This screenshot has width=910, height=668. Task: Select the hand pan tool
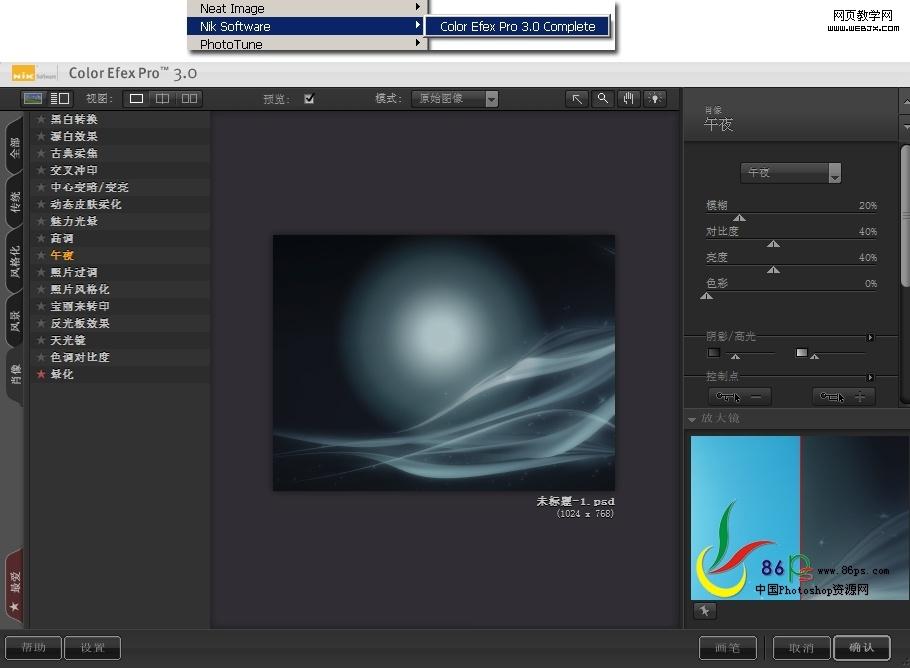coord(629,99)
